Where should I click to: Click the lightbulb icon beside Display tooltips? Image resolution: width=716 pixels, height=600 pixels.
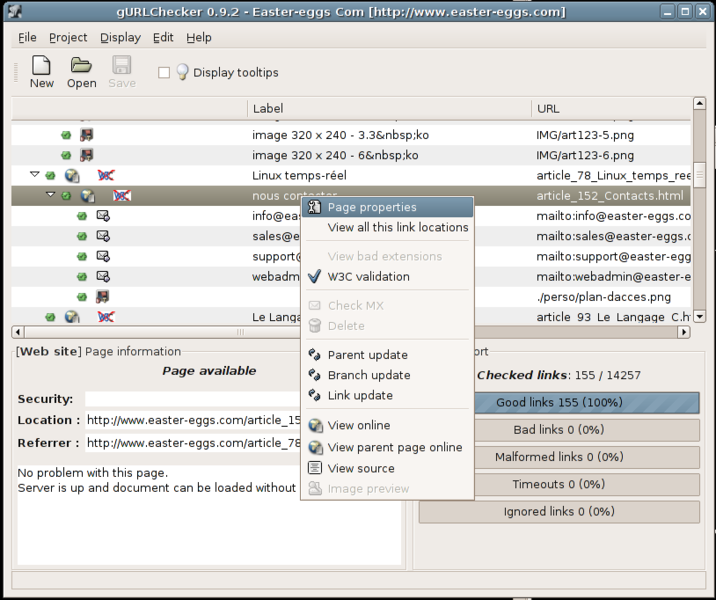182,72
